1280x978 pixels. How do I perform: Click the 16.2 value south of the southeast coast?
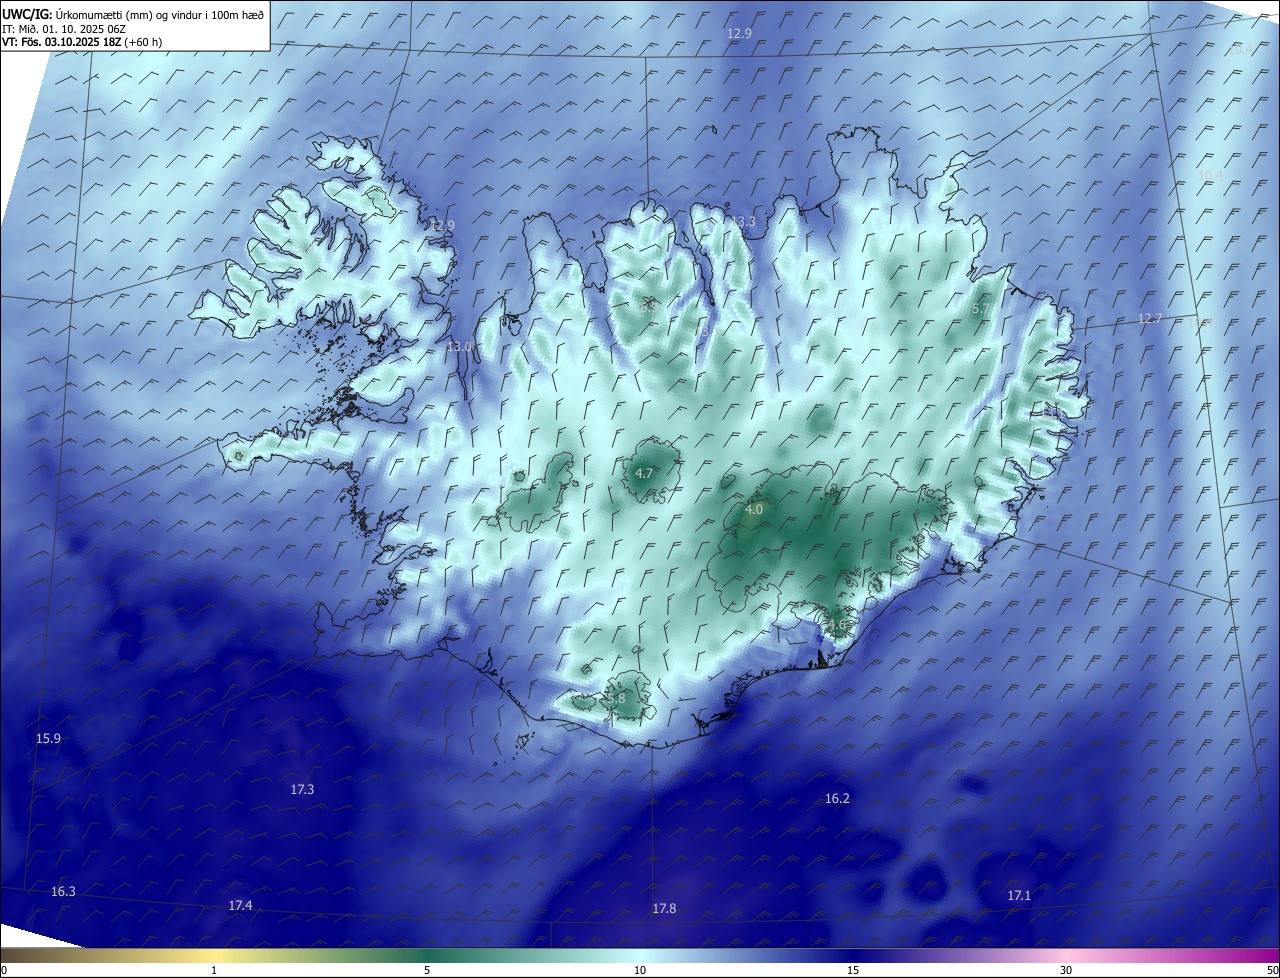[x=837, y=798]
